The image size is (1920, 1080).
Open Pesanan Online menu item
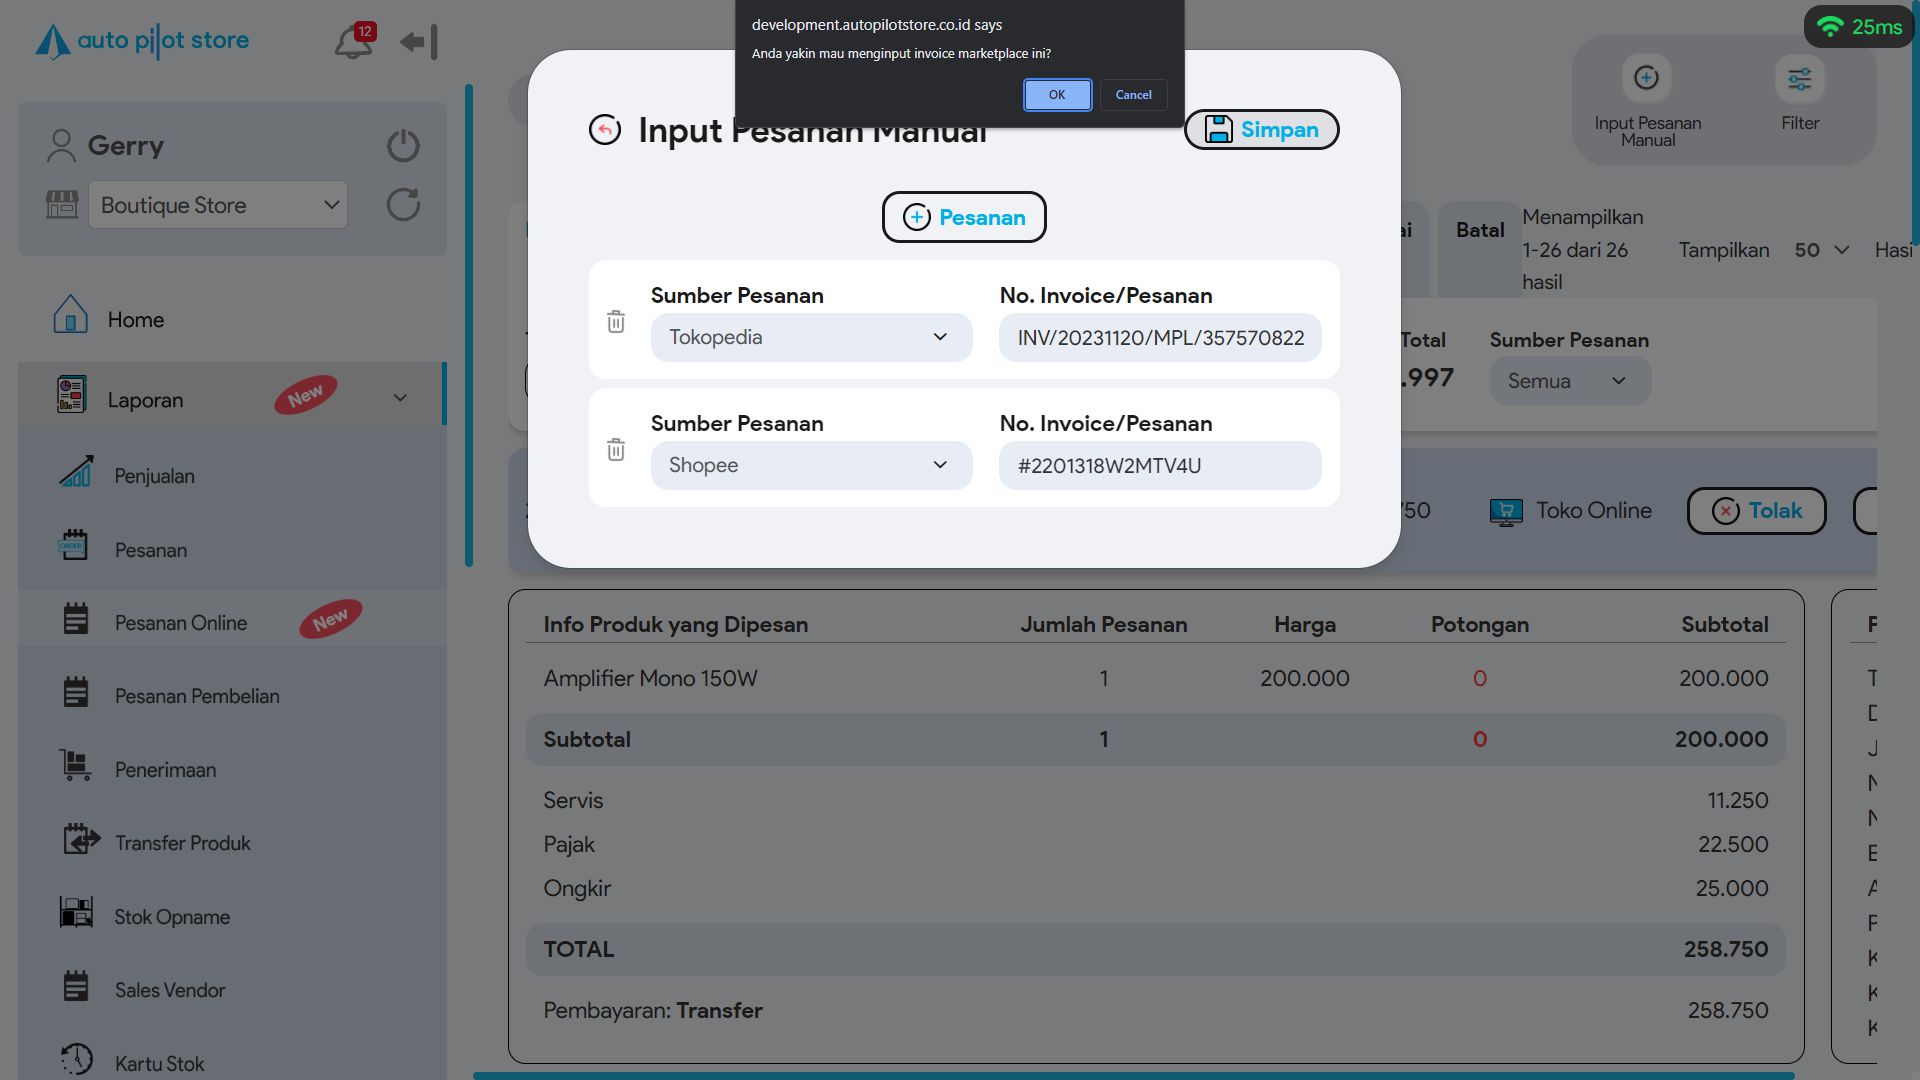tap(181, 623)
